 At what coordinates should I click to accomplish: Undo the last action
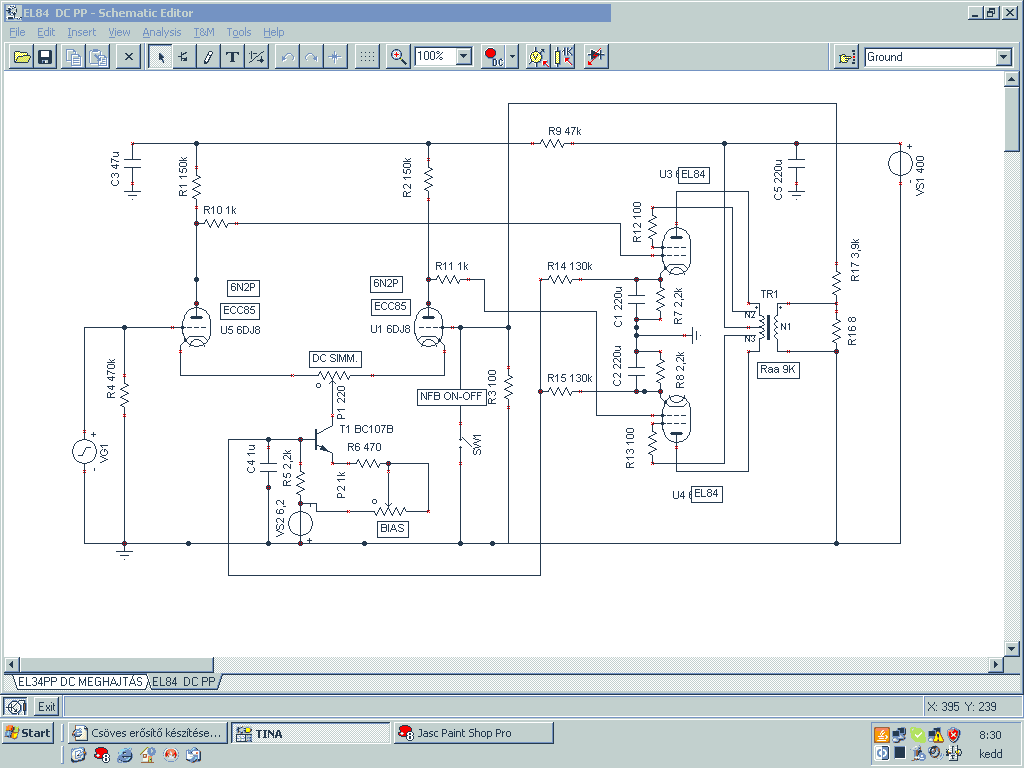coord(287,57)
